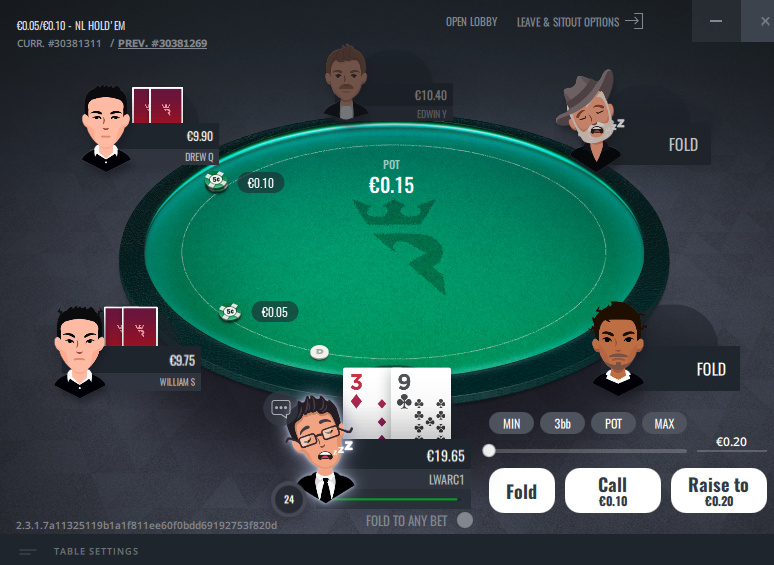Click the €0.20 bet amount field
This screenshot has height=565, width=774.
point(731,442)
